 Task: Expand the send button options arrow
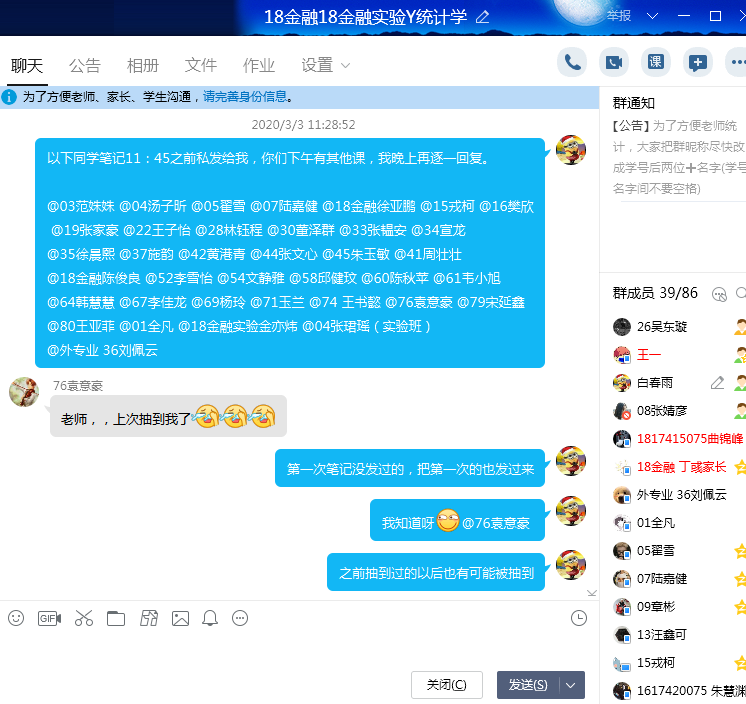click(571, 685)
